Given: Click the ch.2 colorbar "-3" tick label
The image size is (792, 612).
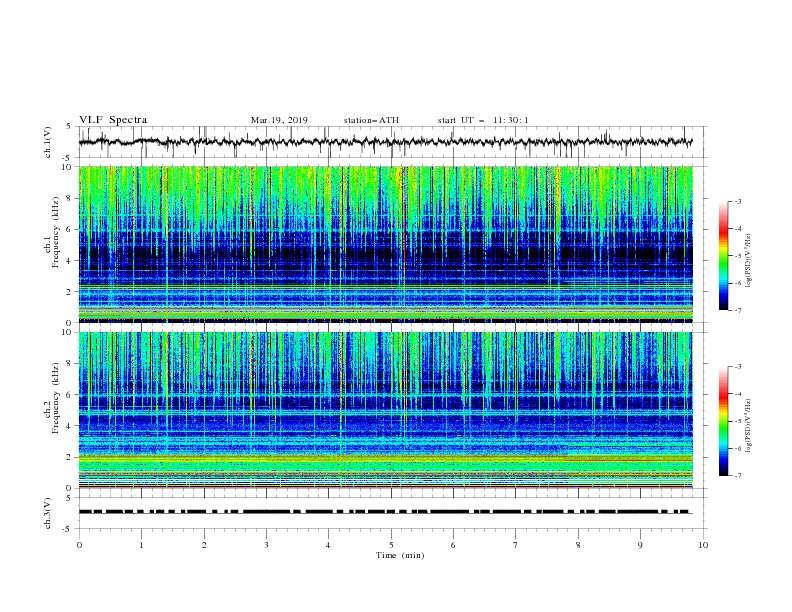Looking at the screenshot, I should [737, 367].
